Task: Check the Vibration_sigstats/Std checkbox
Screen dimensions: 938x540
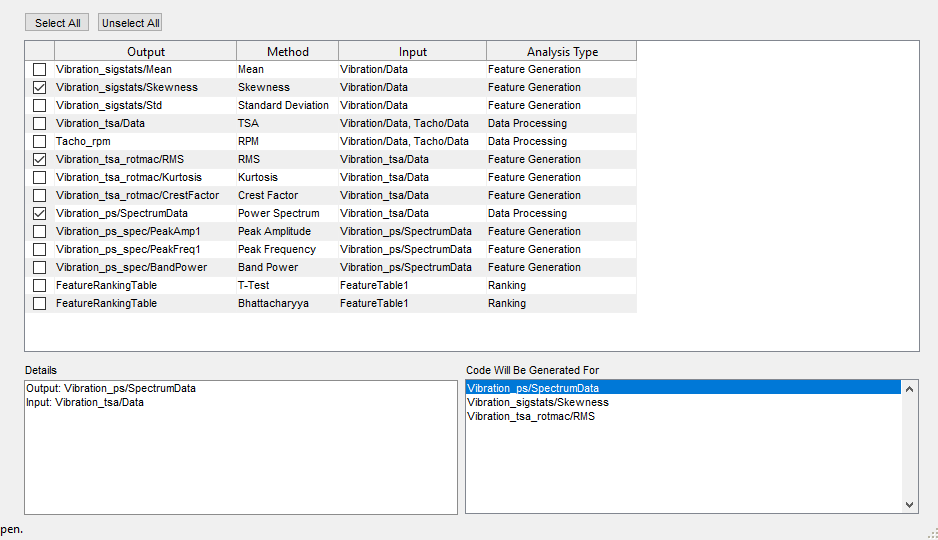Action: [40, 106]
